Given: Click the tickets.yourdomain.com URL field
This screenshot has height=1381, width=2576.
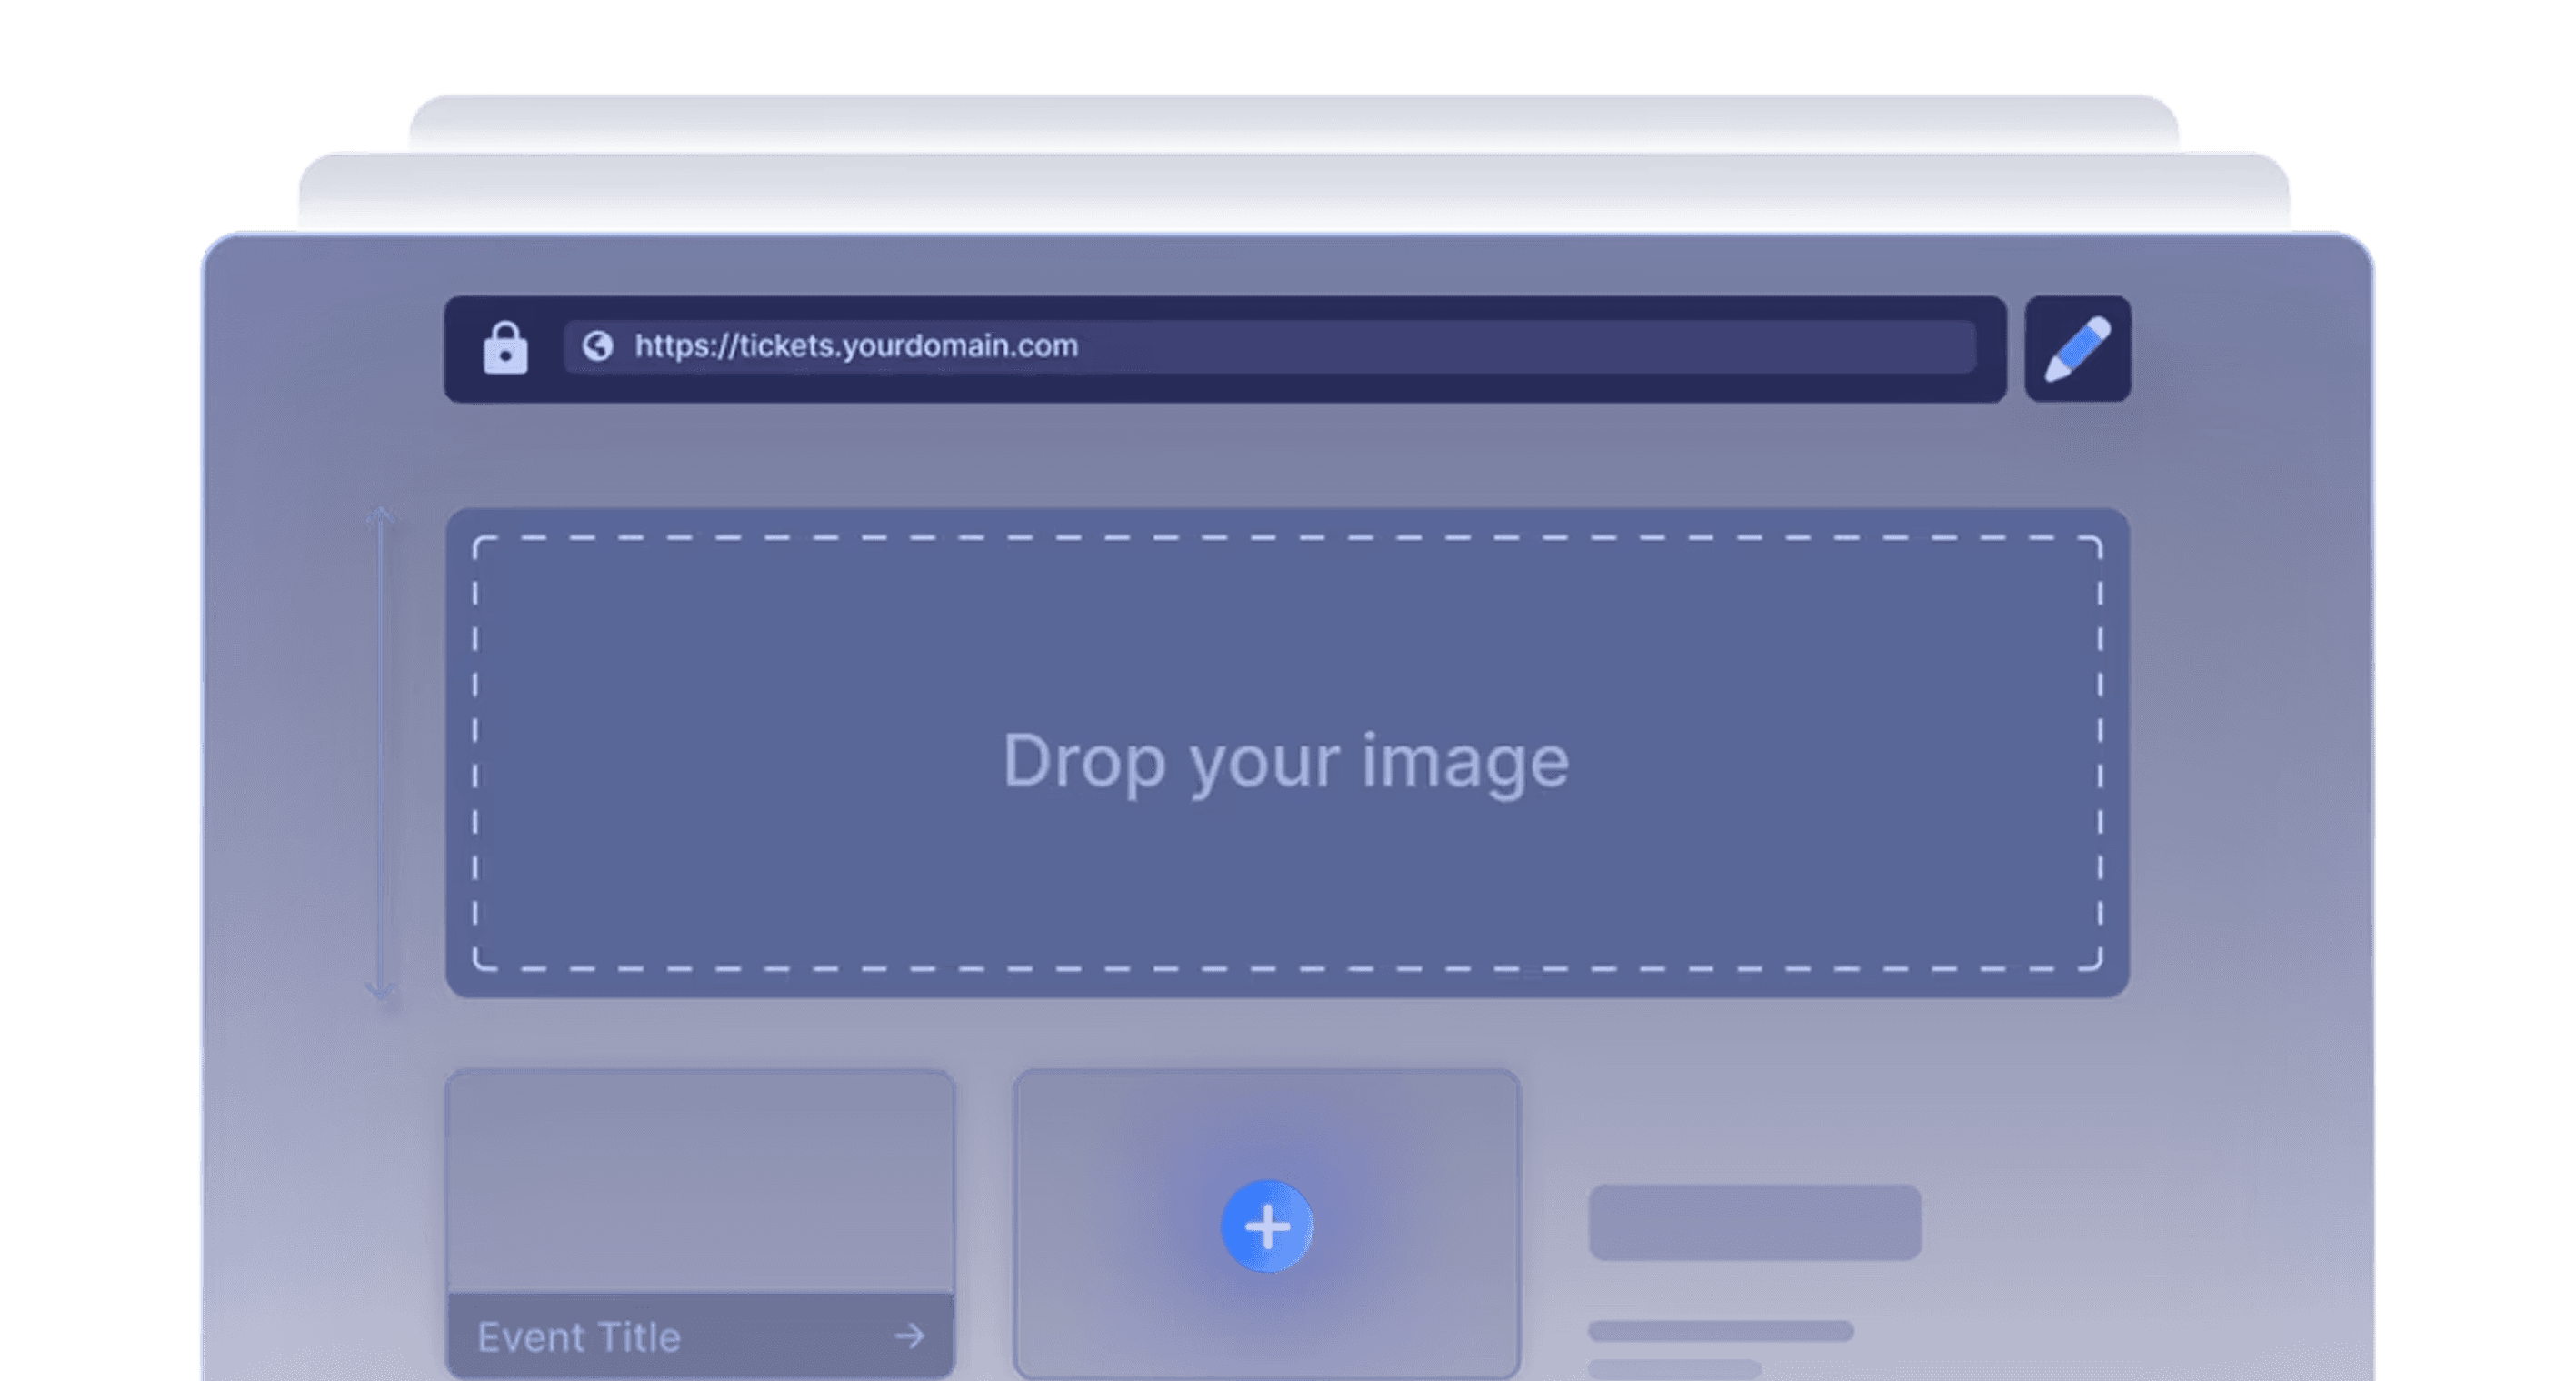Looking at the screenshot, I should pos(1270,346).
